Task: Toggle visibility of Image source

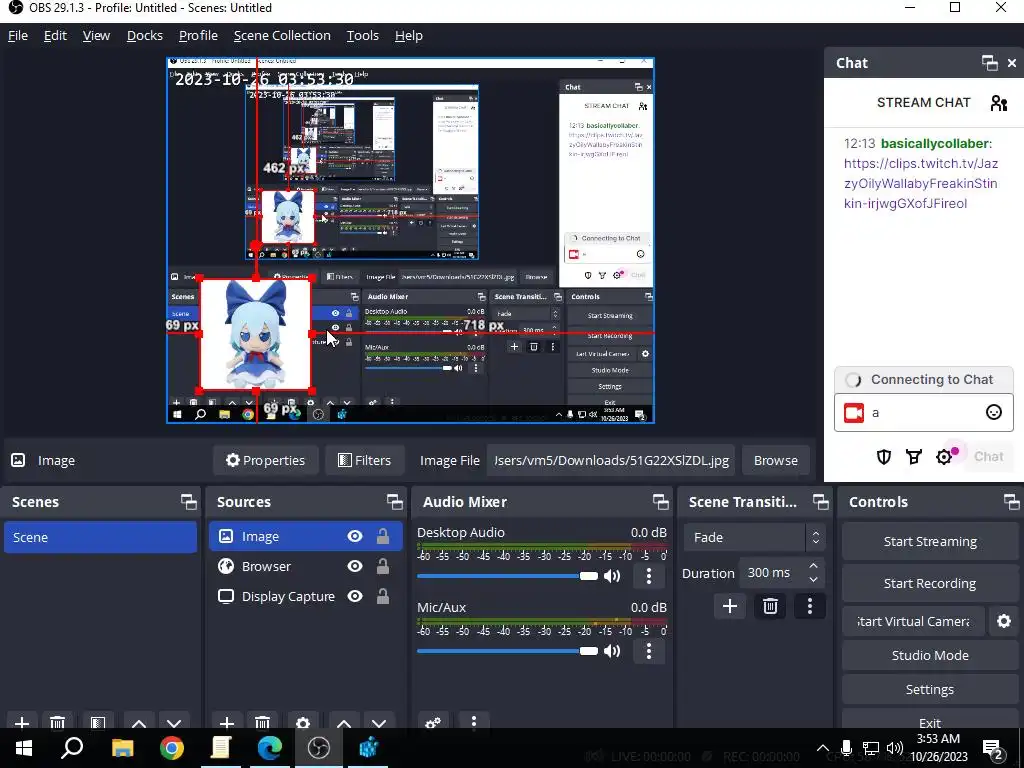Action: pyautogui.click(x=355, y=536)
